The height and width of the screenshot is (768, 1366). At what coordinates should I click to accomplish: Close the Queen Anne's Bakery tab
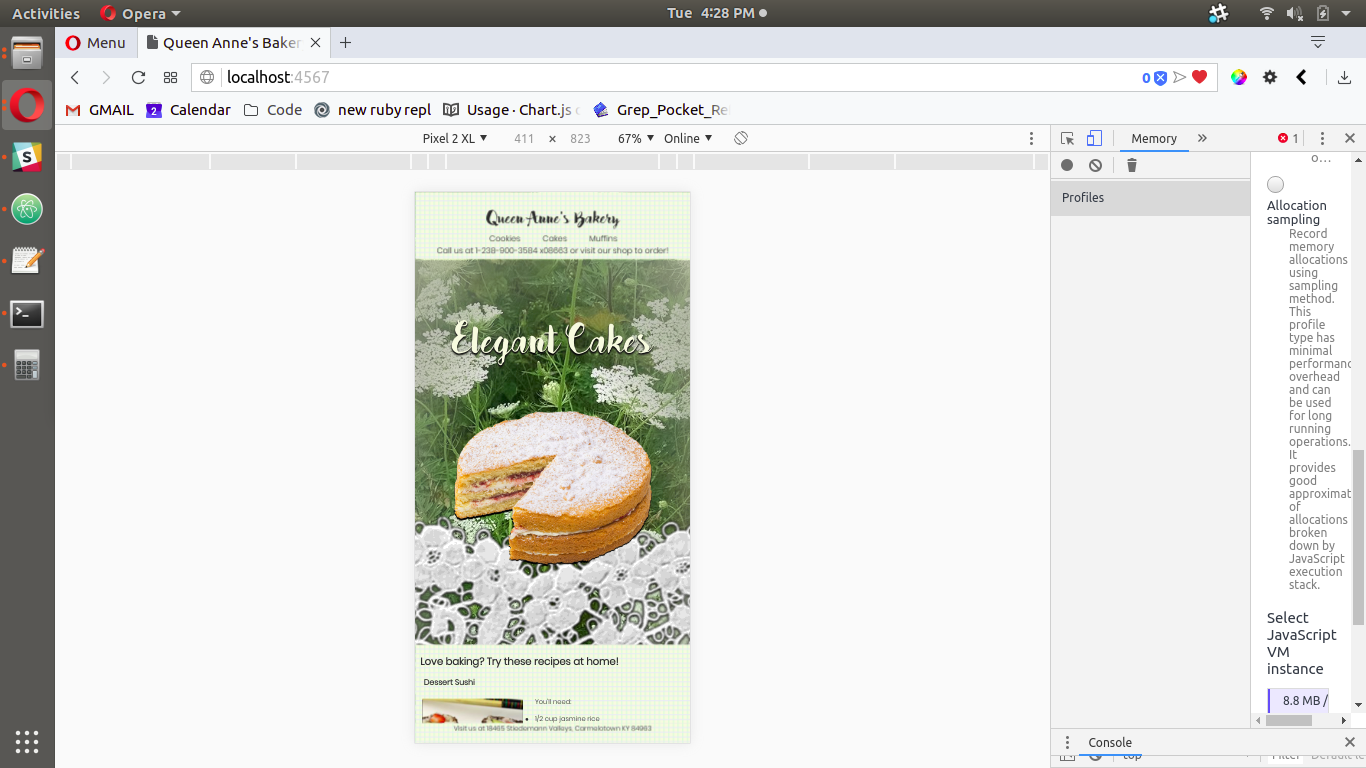(316, 43)
